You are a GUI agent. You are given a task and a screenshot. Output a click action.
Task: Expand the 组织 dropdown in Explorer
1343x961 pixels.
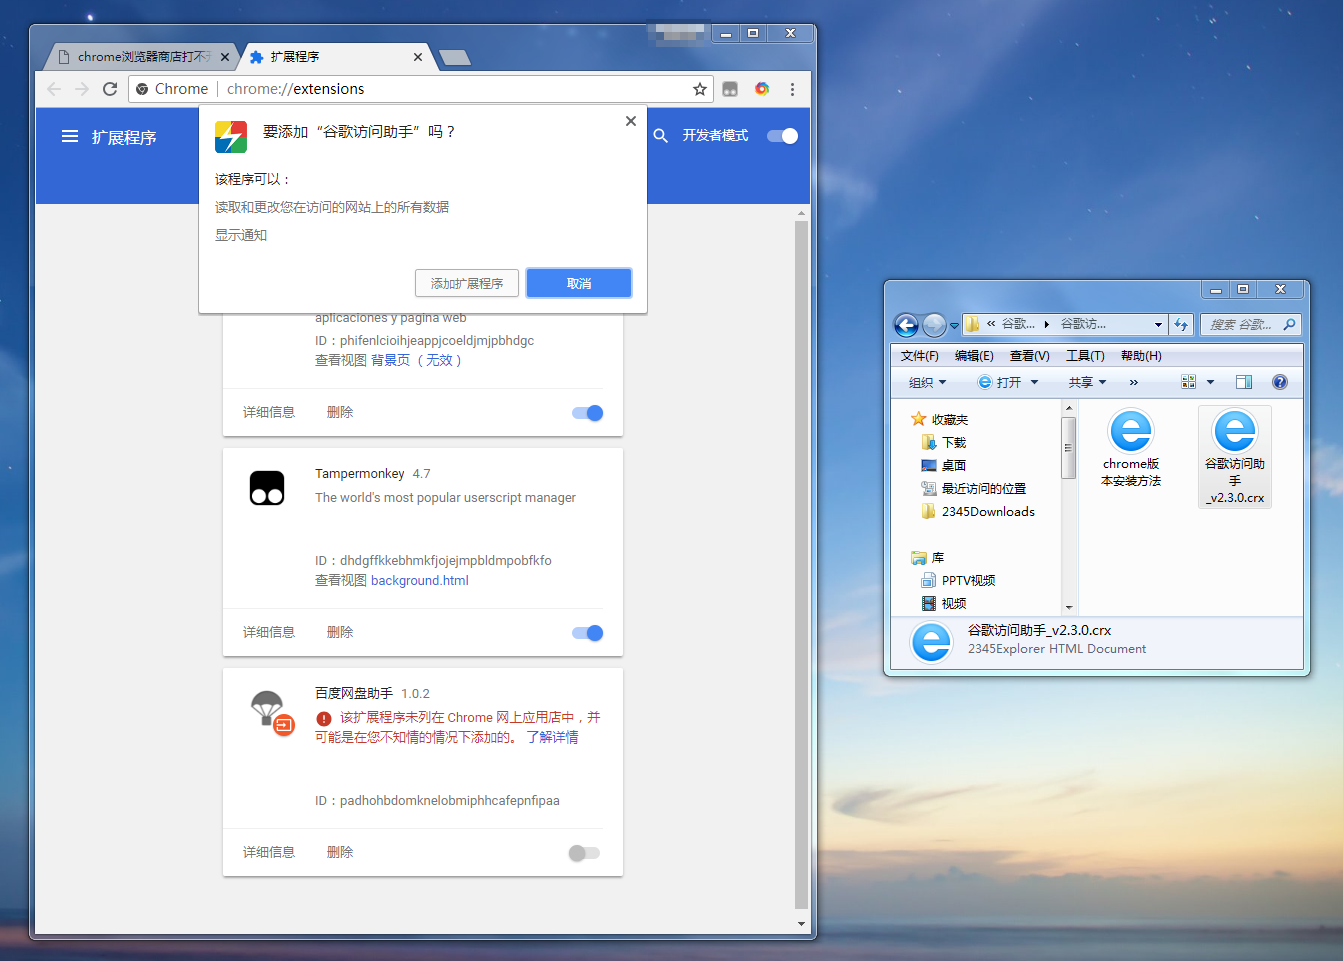925,381
